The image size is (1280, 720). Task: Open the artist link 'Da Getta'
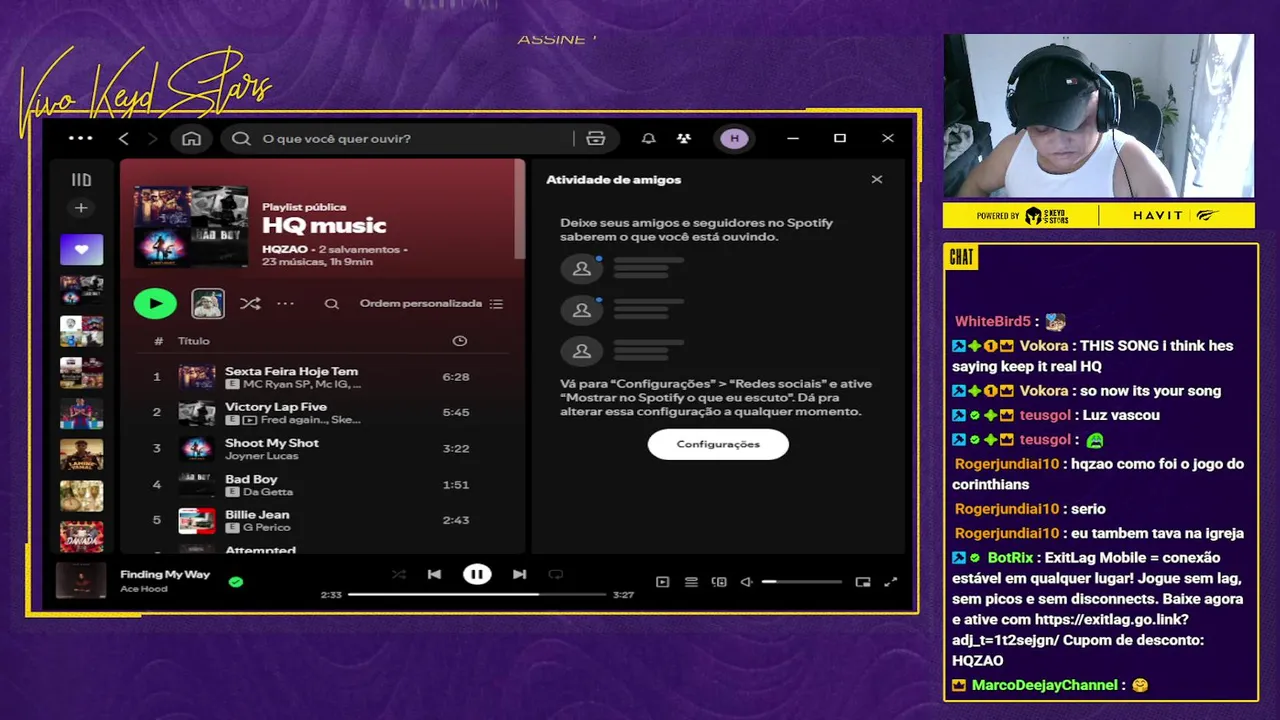point(268,492)
